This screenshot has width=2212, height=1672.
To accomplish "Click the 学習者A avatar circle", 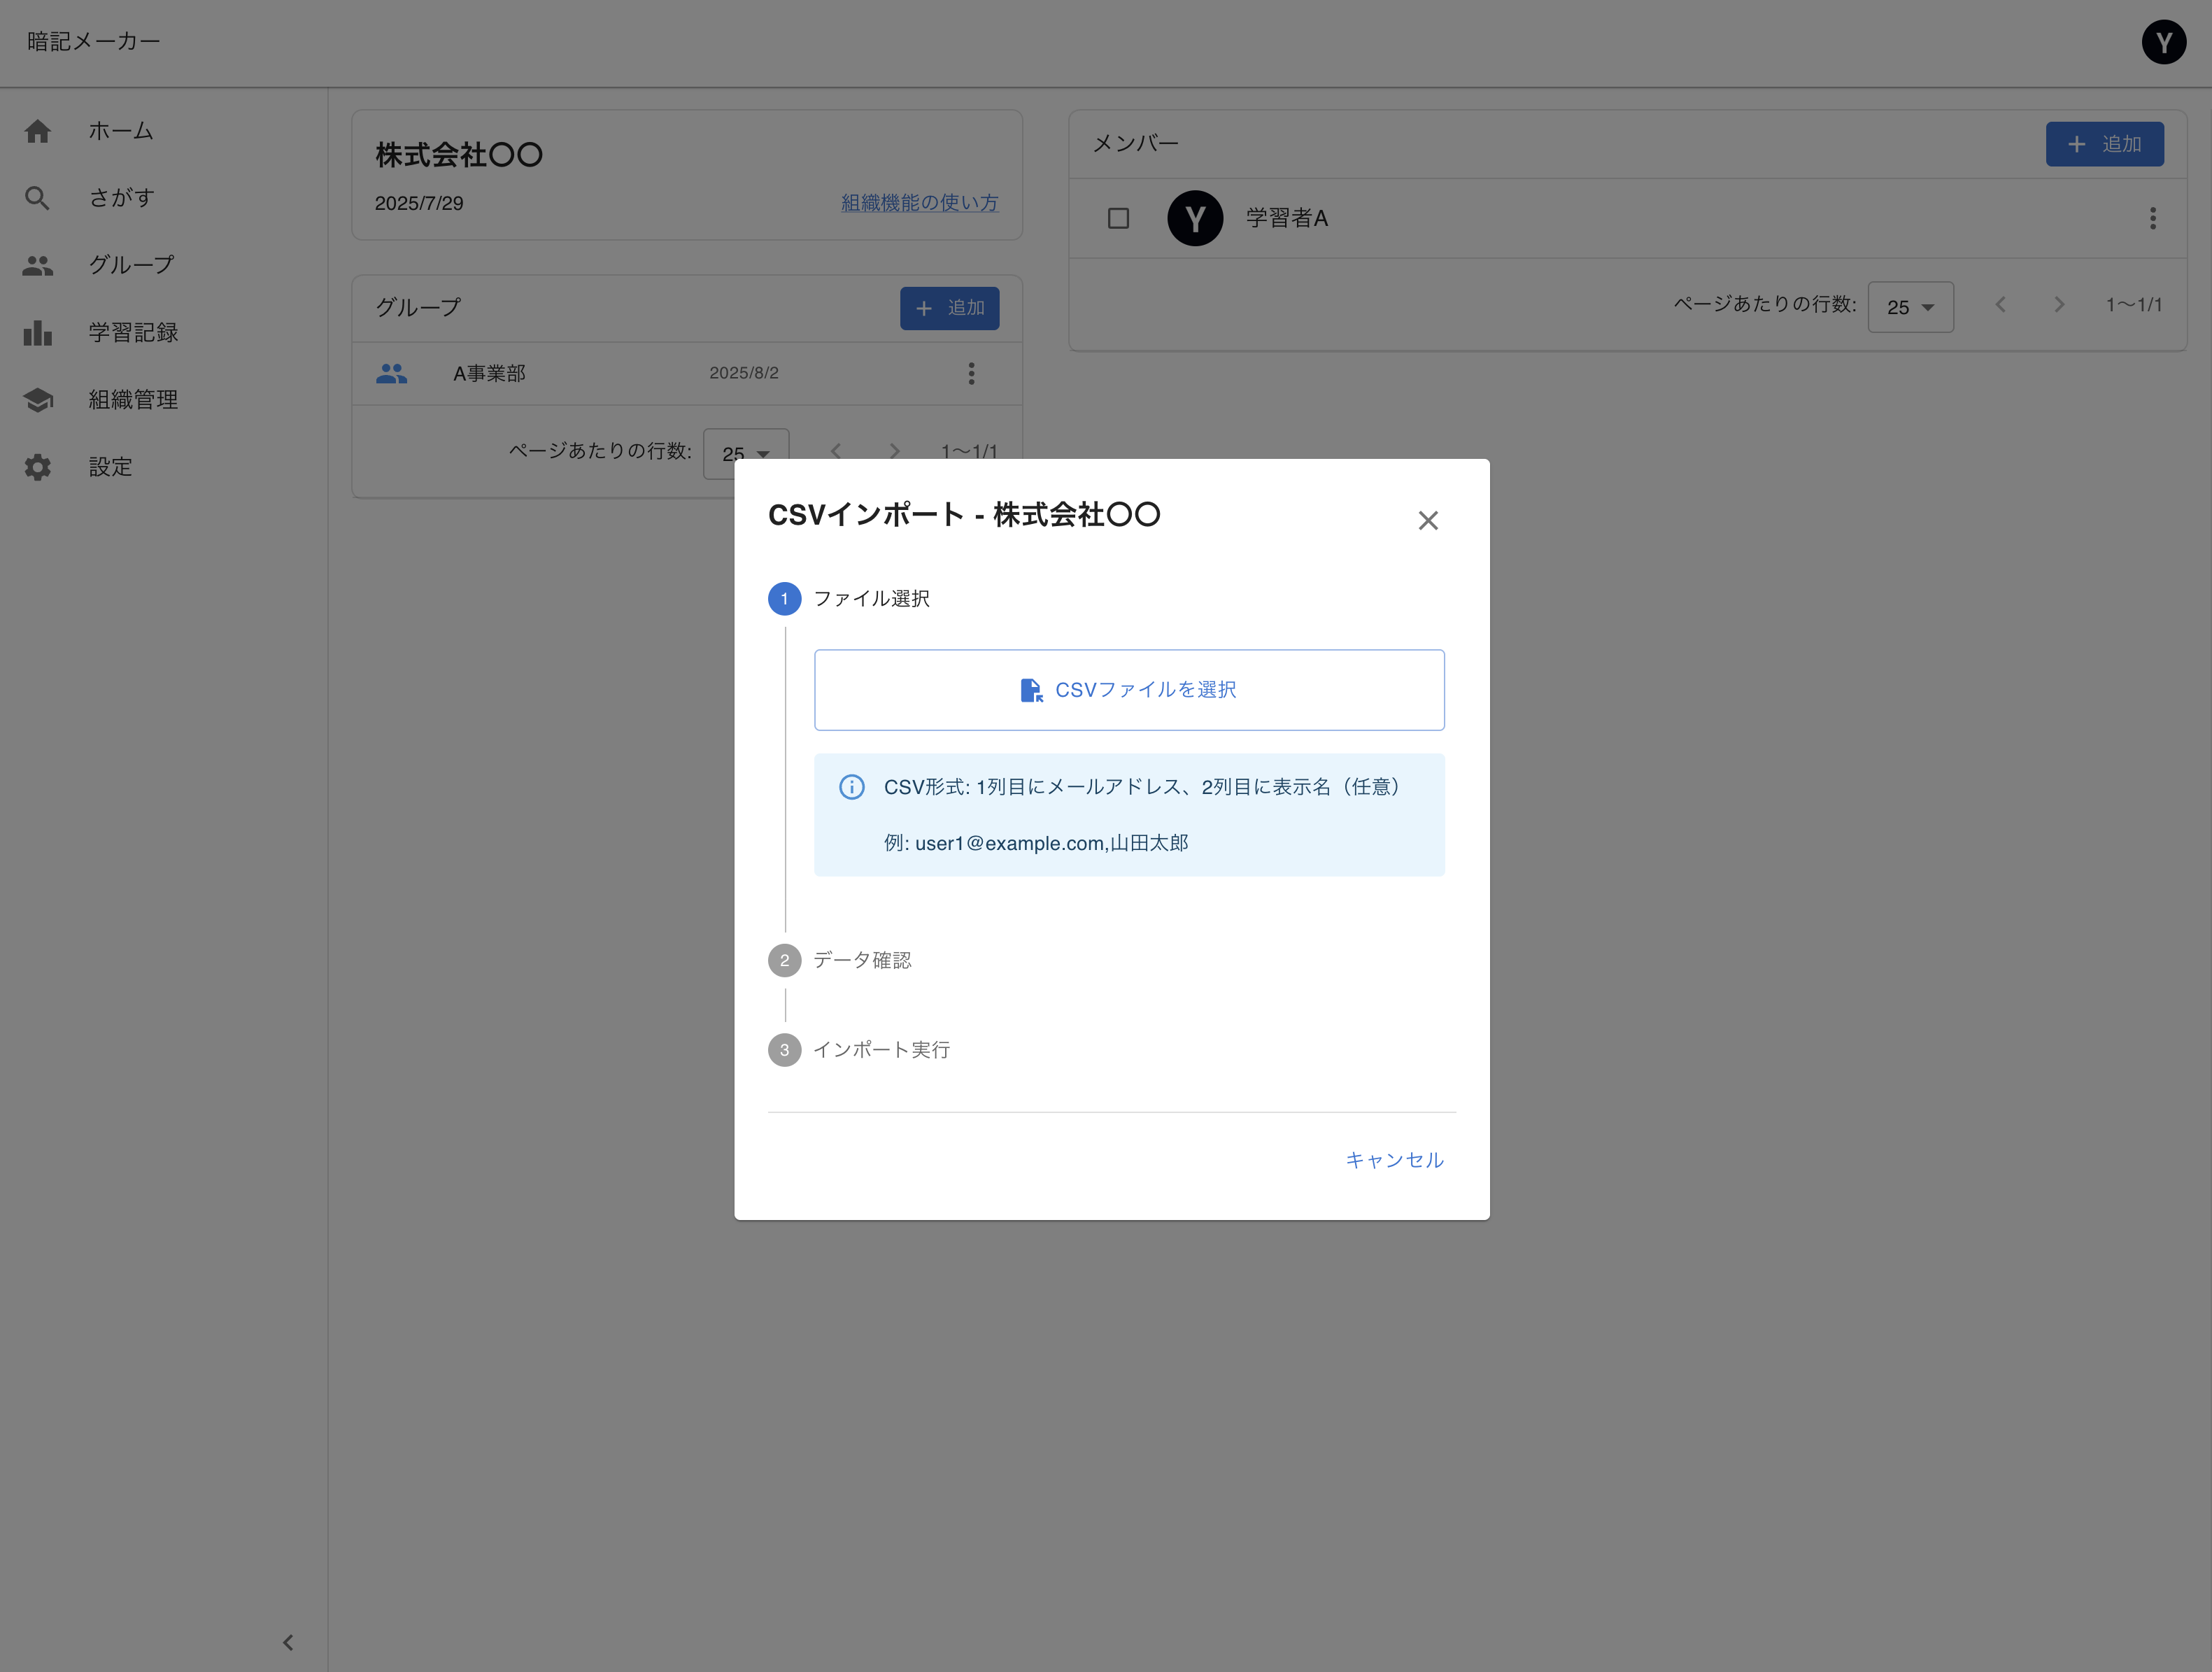I will point(1195,218).
